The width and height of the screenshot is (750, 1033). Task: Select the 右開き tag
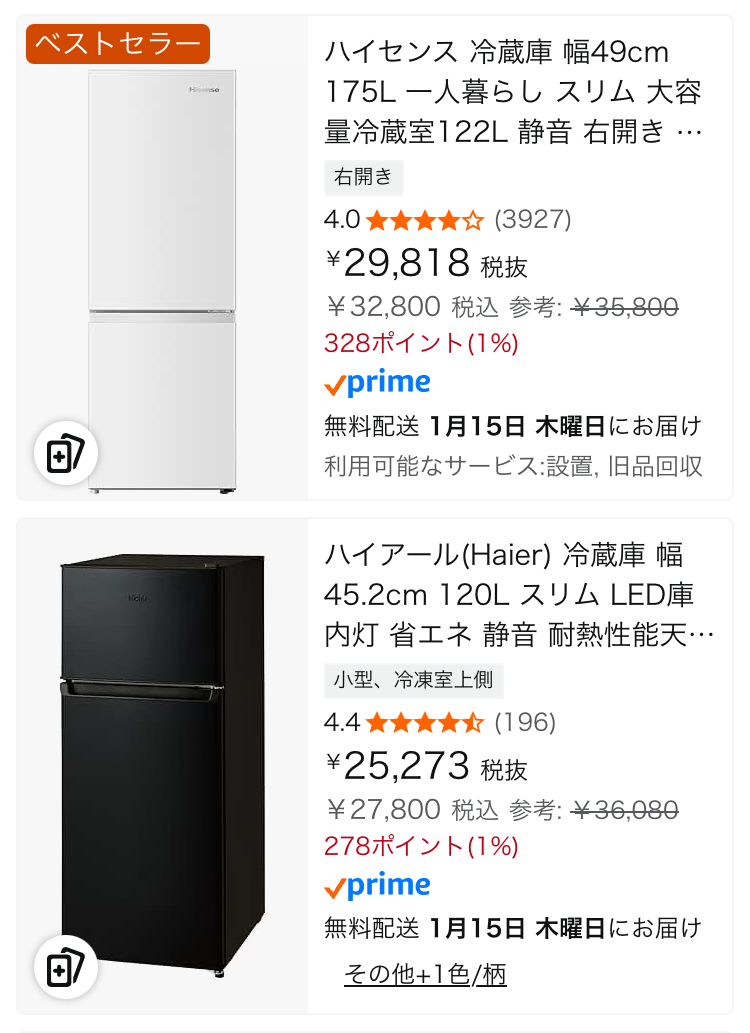tap(364, 178)
